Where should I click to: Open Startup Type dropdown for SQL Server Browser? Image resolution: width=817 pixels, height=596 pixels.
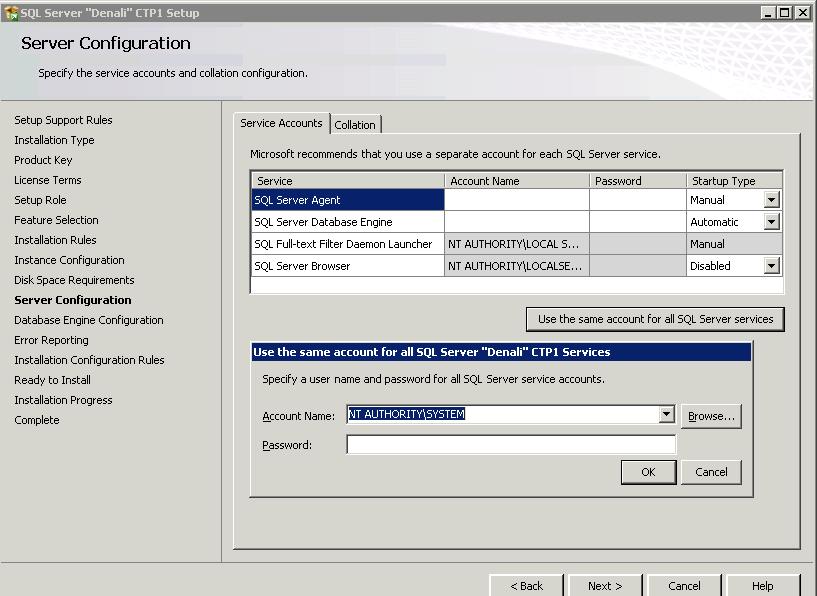pyautogui.click(x=771, y=266)
